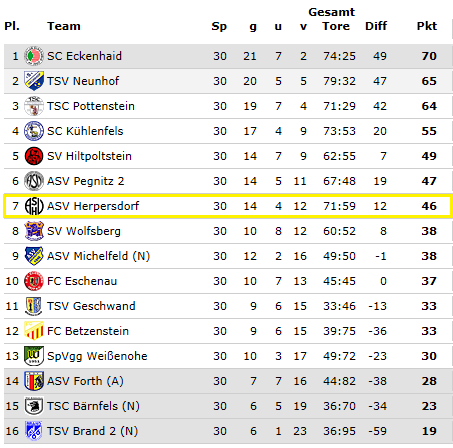453x448 pixels.
Task: Select the FC Eschenau team name
Action: 82,281
